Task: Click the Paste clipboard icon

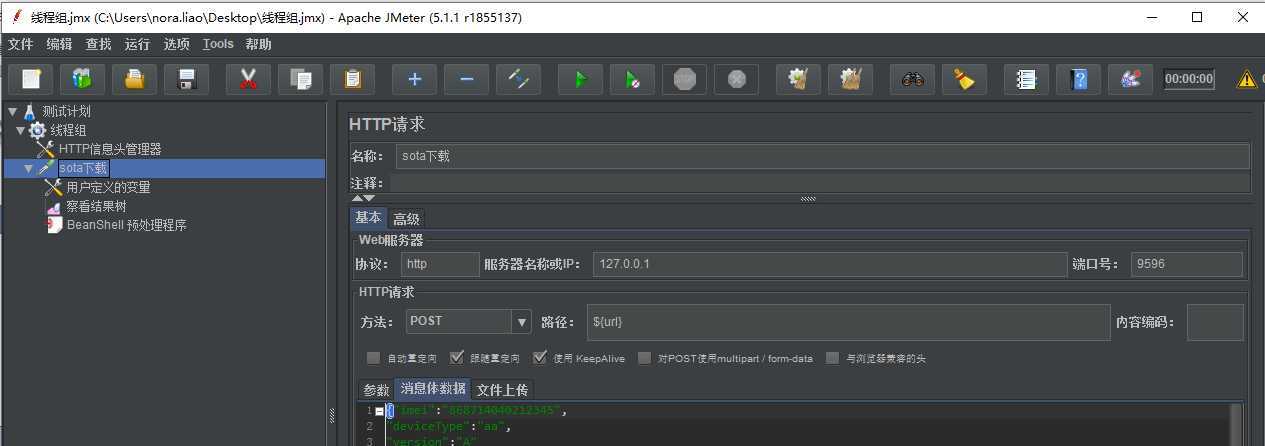Action: 352,79
